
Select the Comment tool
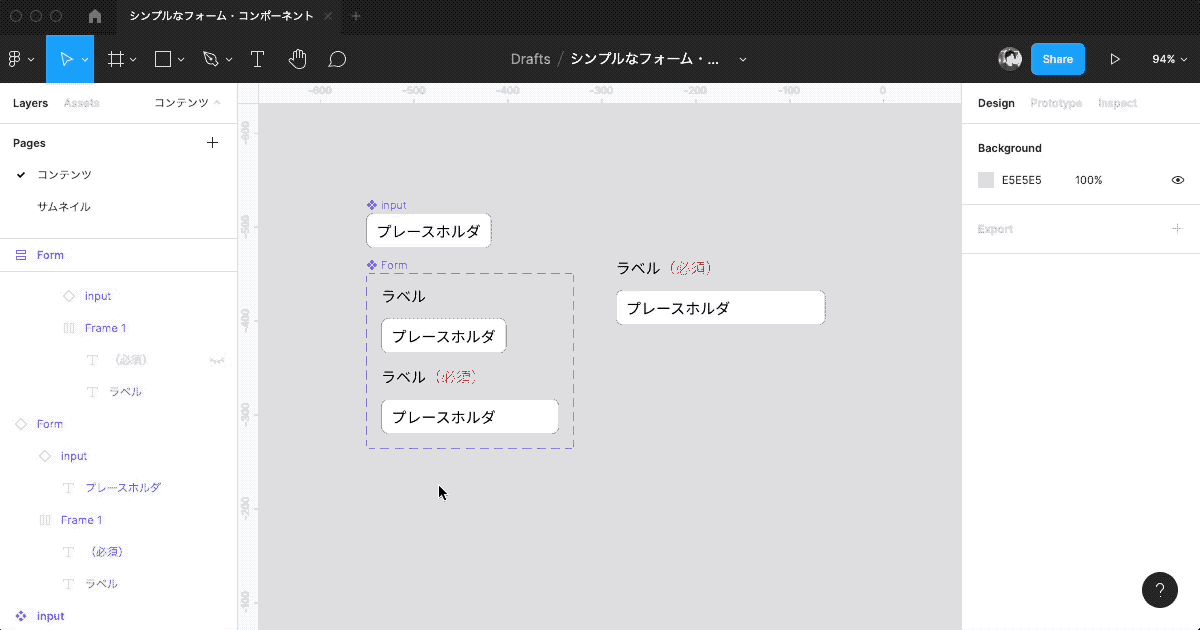tap(337, 59)
